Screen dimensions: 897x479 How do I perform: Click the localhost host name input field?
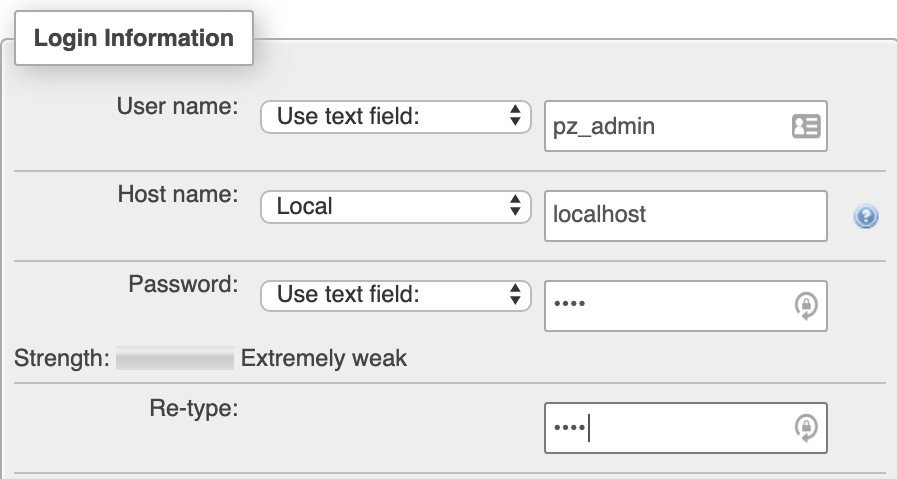pos(686,216)
